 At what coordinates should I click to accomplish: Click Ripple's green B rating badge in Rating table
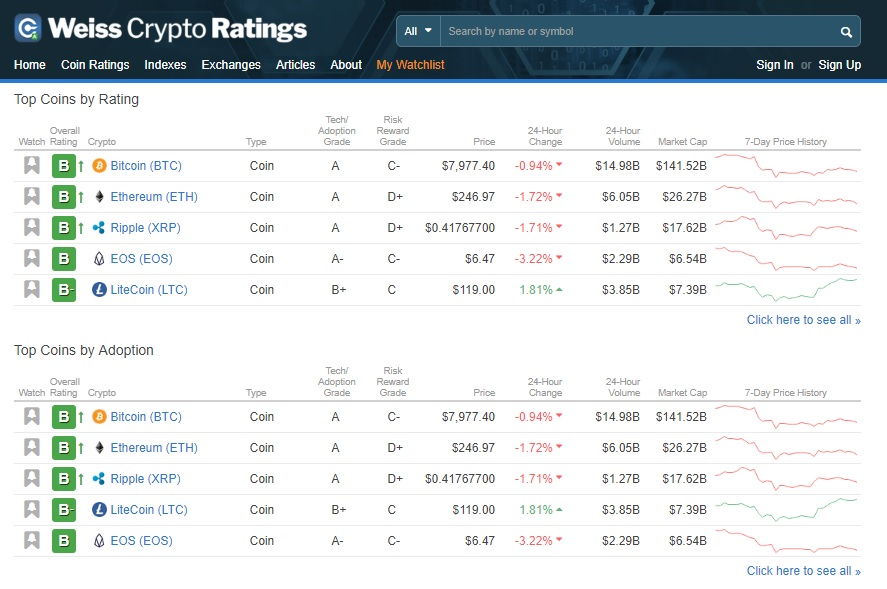[x=64, y=228]
